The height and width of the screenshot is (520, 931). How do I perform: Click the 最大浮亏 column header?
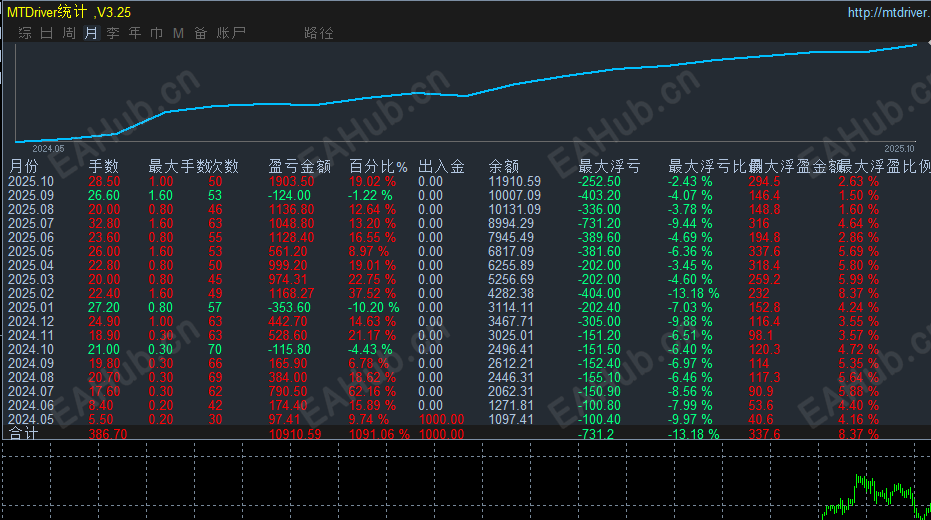click(x=609, y=166)
